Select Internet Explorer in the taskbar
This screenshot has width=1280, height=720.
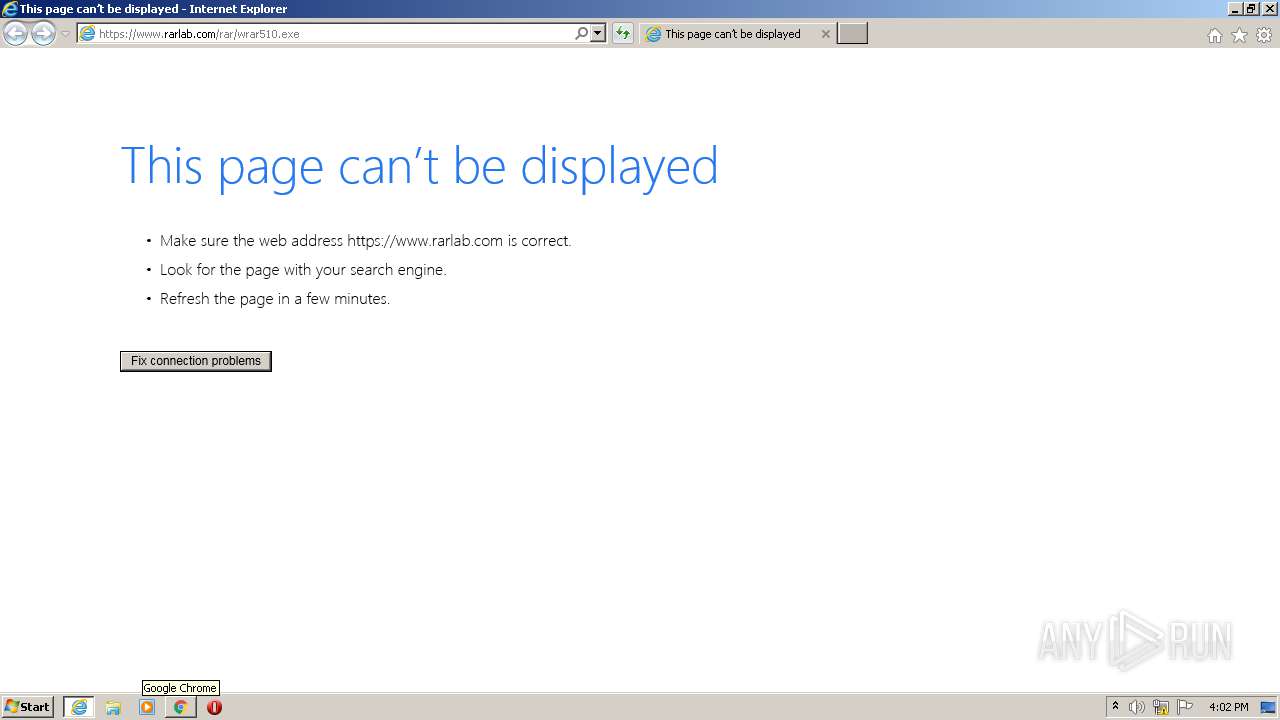tap(79, 707)
